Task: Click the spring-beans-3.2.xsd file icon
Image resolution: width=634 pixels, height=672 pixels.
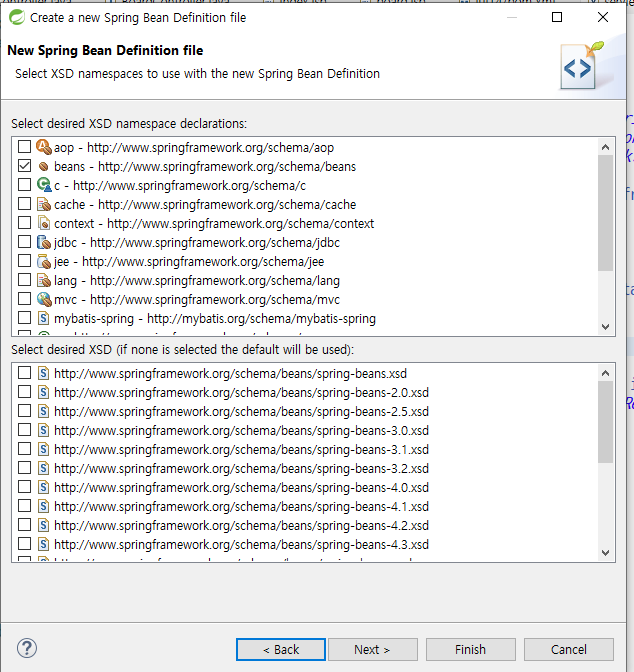Action: click(x=43, y=468)
